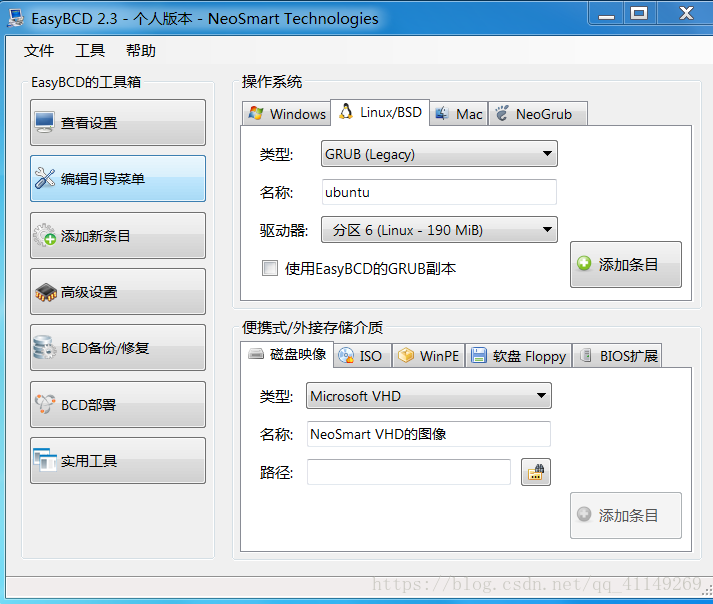
Task: Click the NeoGrub grub icon on the tab
Action: pos(502,113)
